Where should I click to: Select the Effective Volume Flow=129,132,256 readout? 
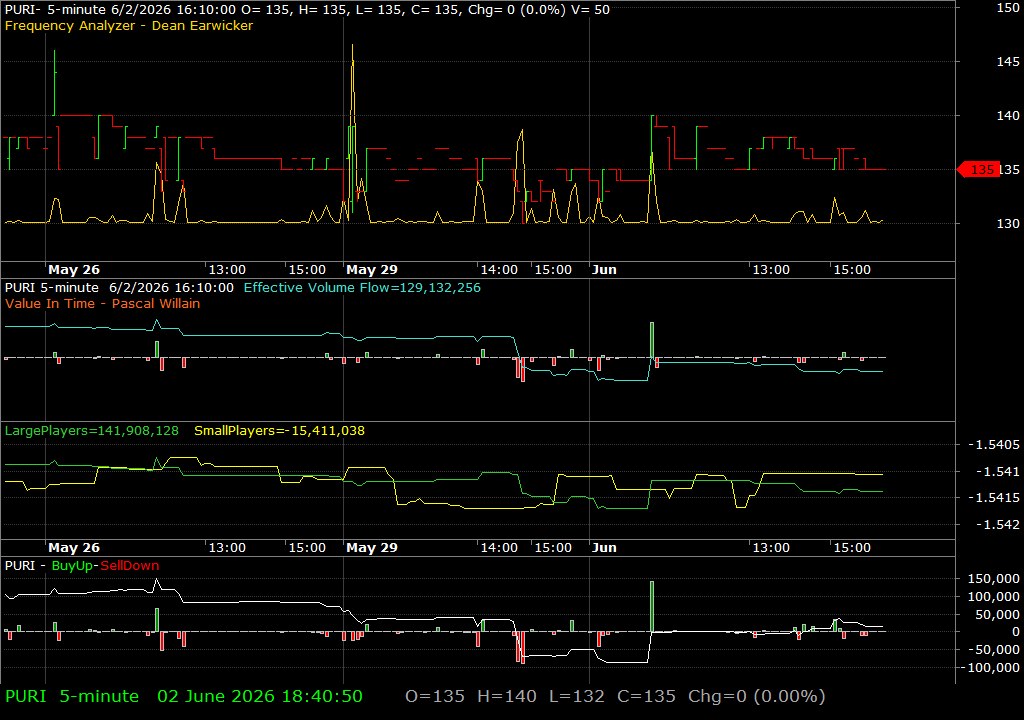coord(362,287)
